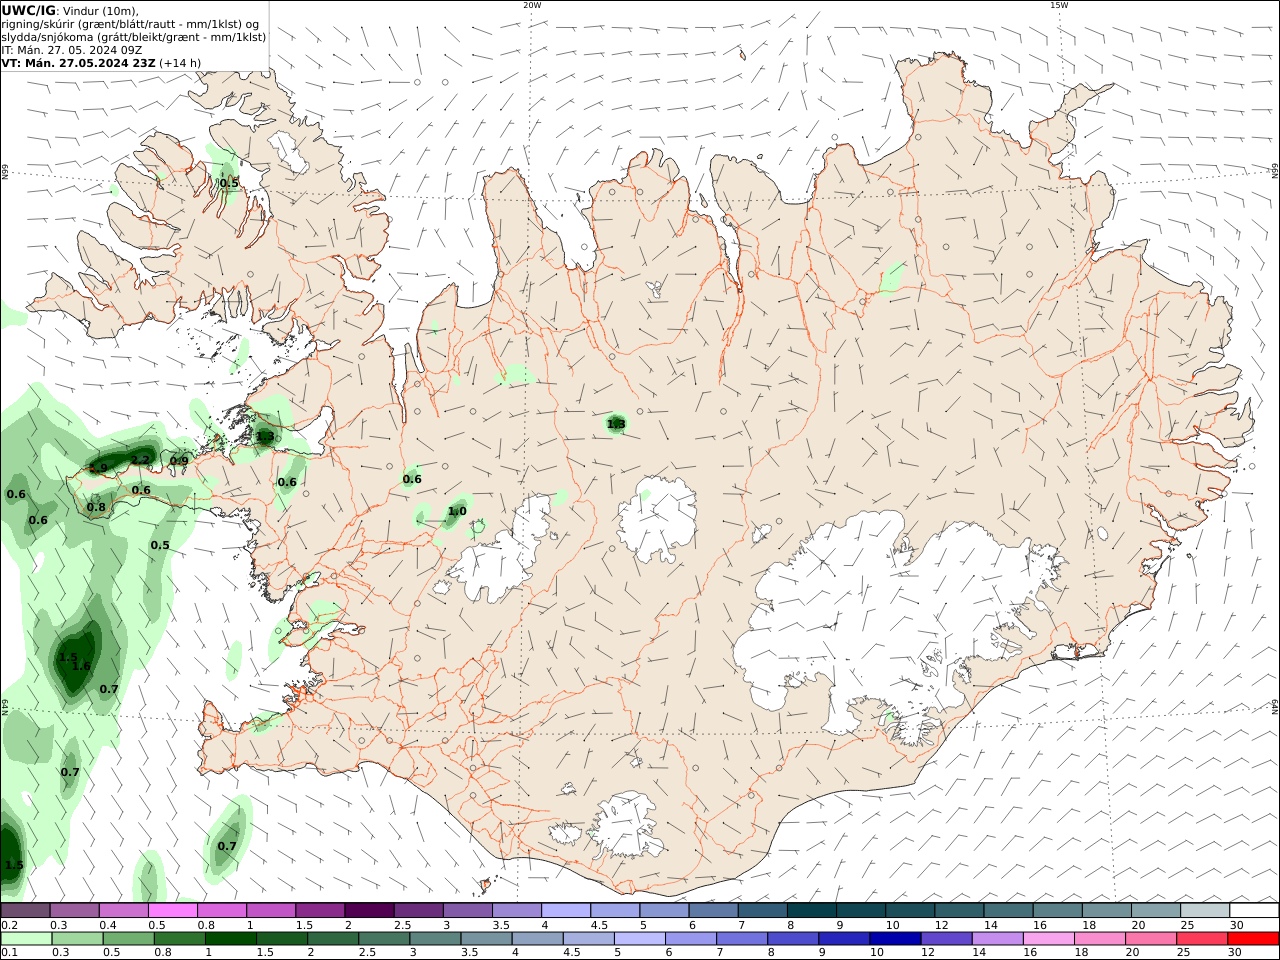Click the 1.3 value near Breiðafjörður coast
This screenshot has width=1280, height=960.
pyautogui.click(x=265, y=437)
